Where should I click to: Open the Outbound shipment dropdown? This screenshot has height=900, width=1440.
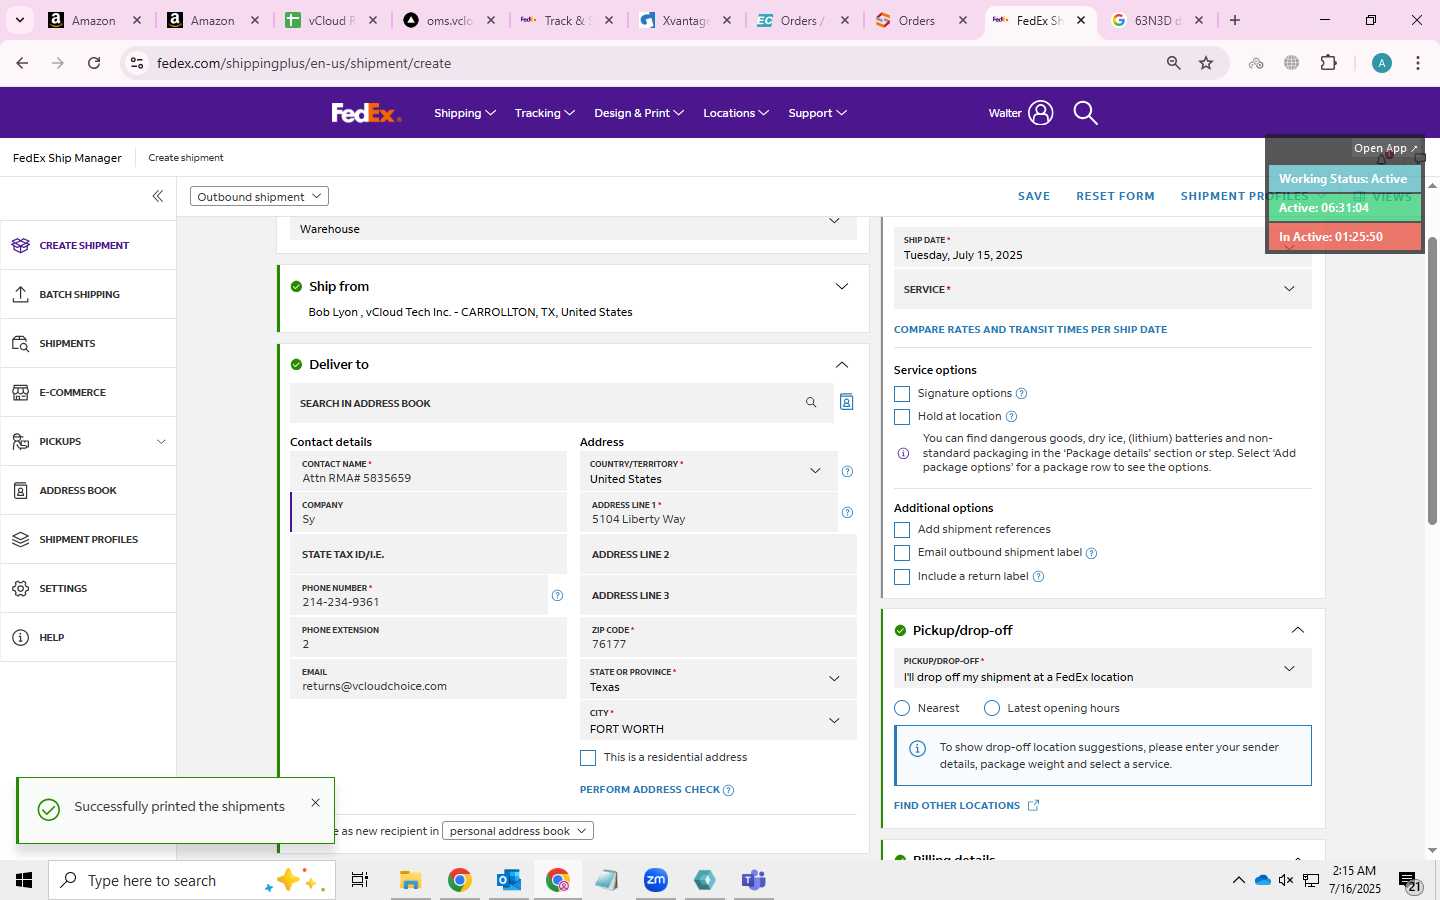pyautogui.click(x=259, y=196)
